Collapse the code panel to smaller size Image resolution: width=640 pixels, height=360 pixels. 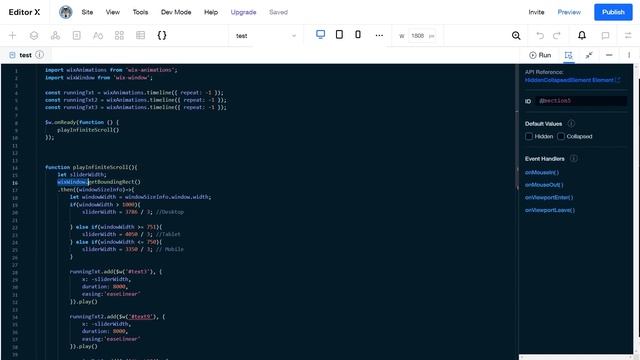pyautogui.click(x=589, y=55)
